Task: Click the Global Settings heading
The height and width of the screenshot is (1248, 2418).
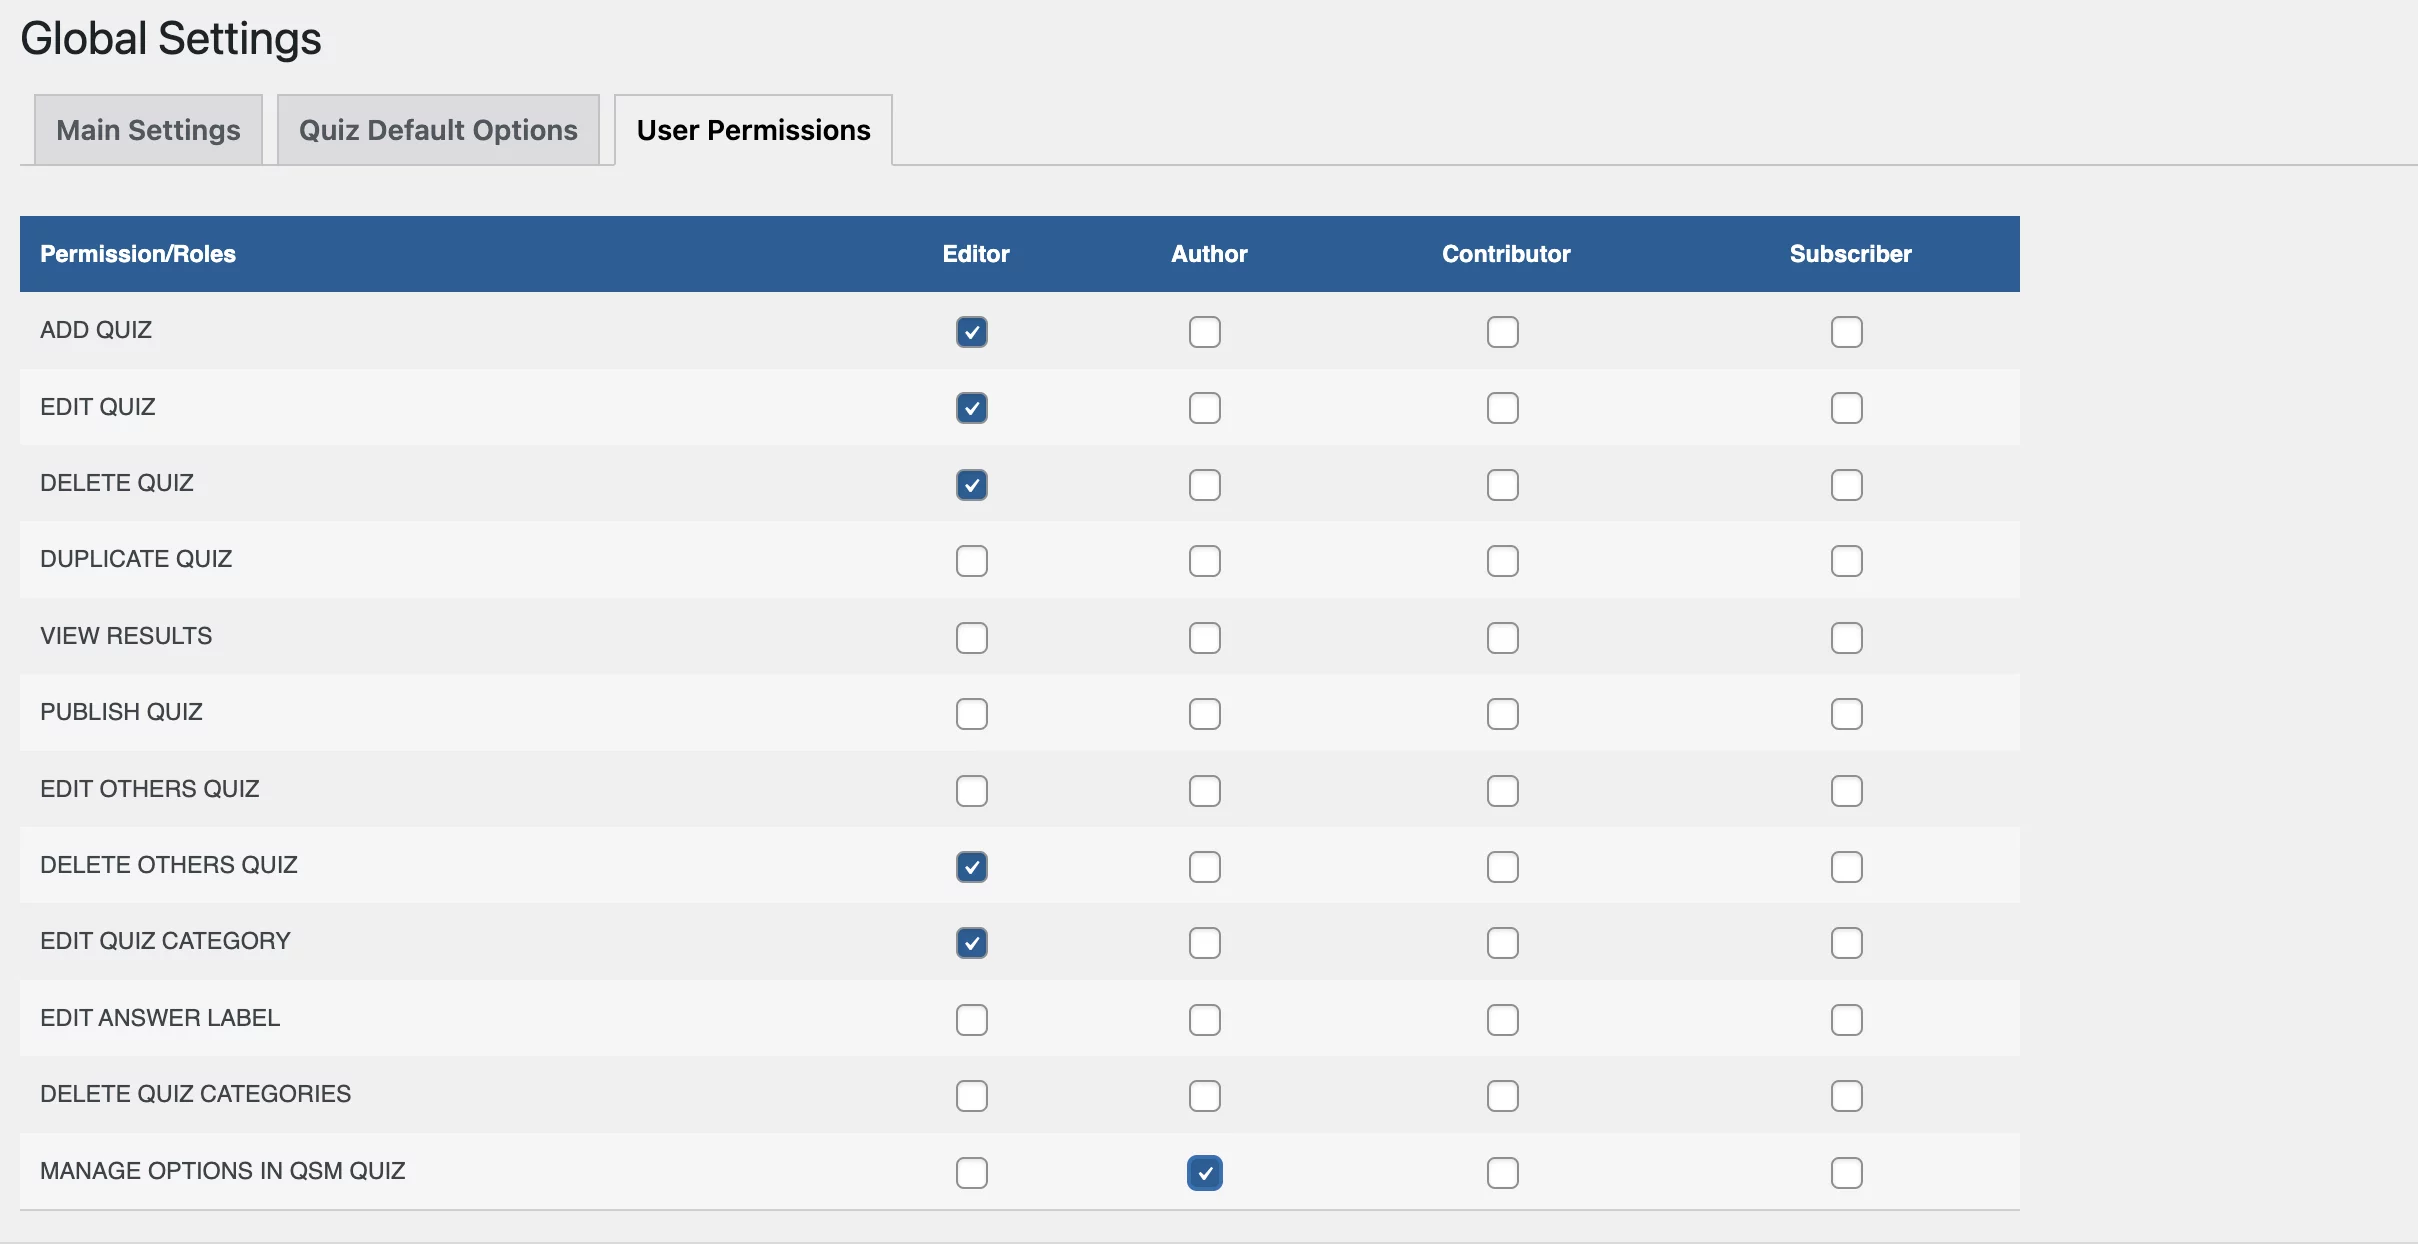Action: click(171, 39)
